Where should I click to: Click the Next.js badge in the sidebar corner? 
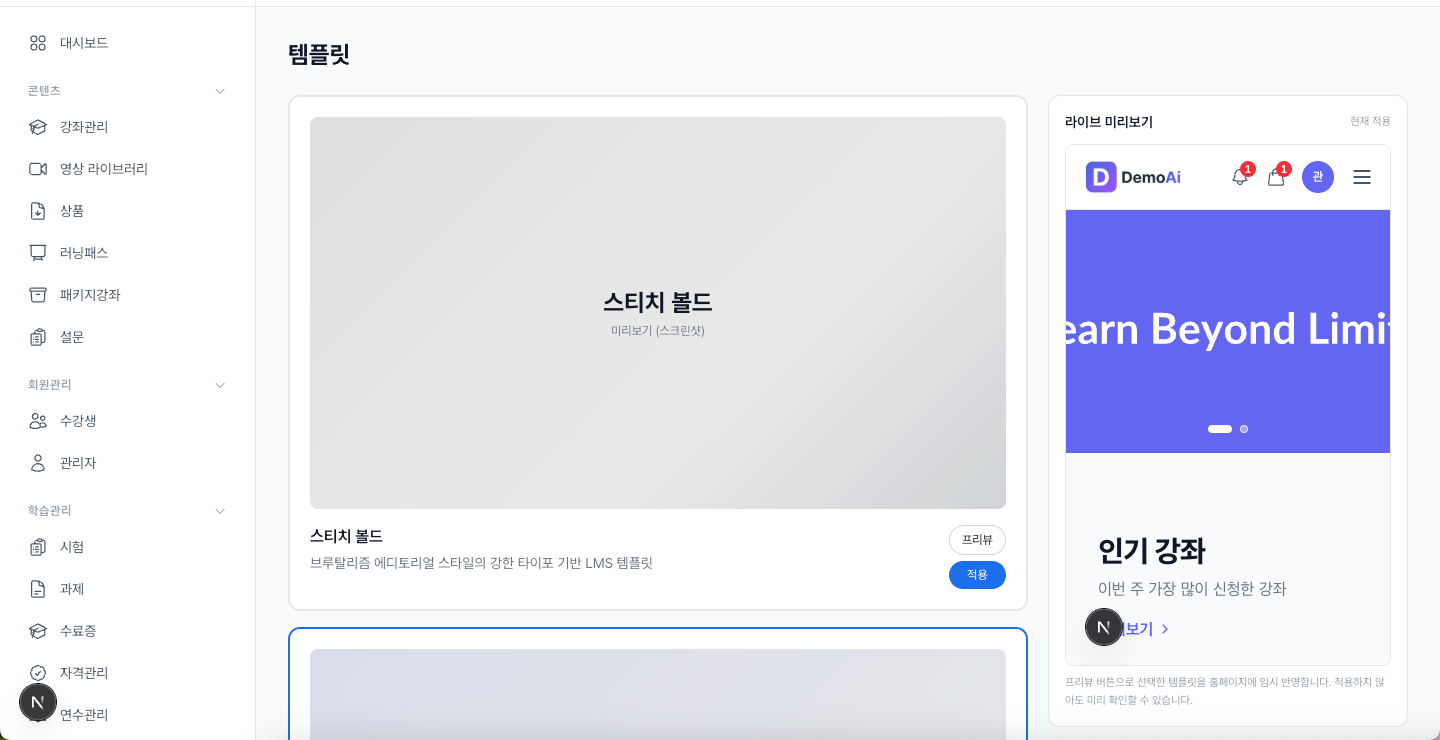pos(38,703)
